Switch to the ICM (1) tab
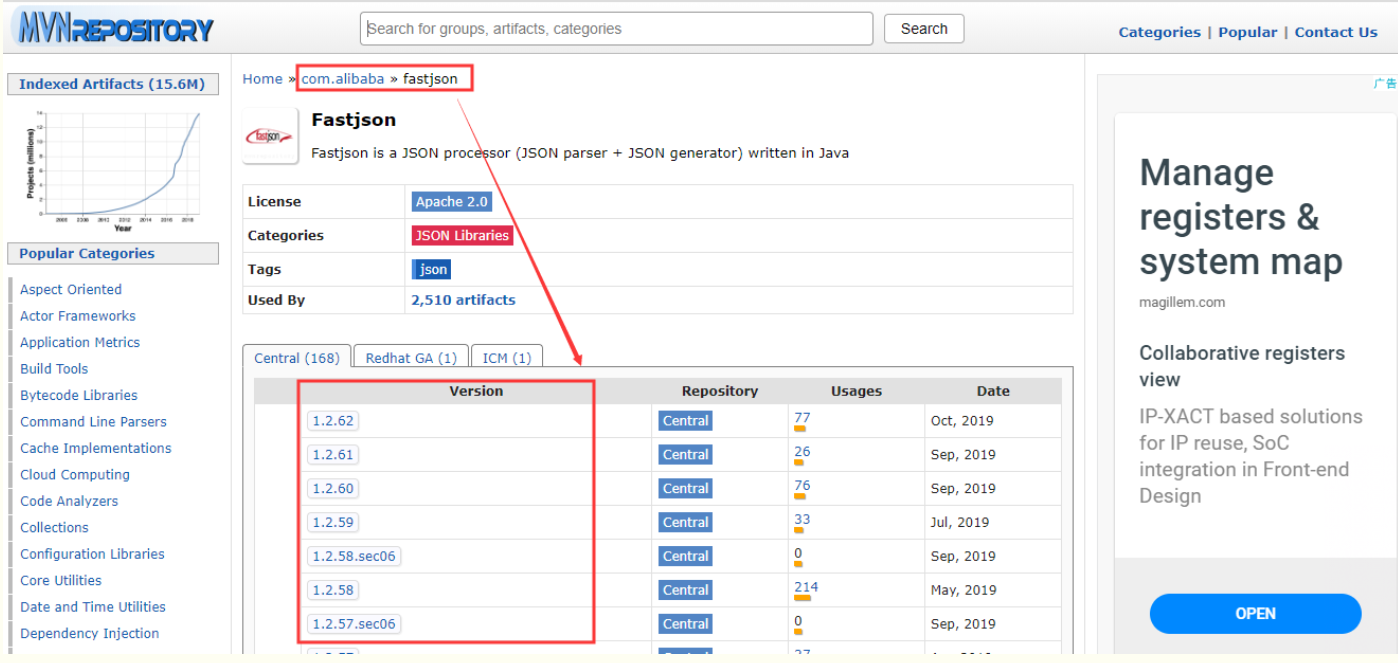Screen dimensions: 1398x663 click(x=507, y=357)
